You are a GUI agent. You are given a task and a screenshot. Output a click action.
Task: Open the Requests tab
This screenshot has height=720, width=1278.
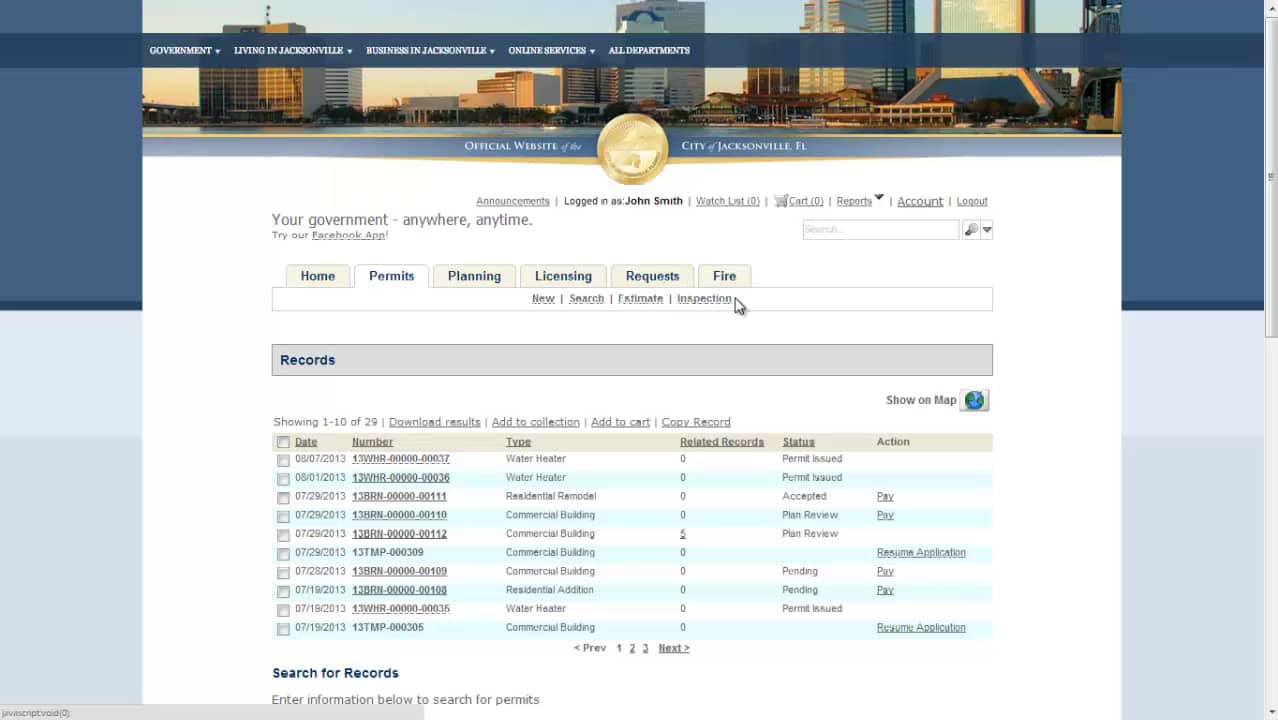[652, 276]
